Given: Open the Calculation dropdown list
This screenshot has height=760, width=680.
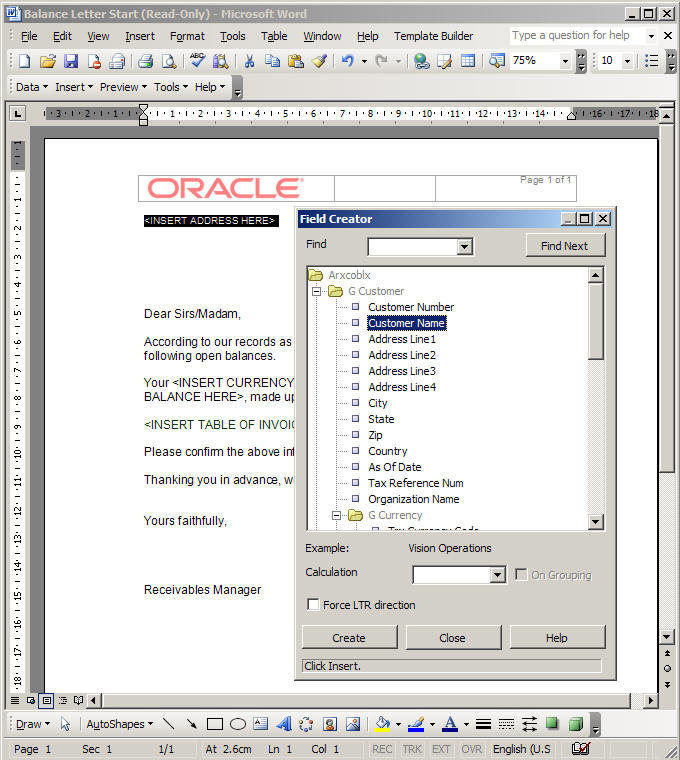Looking at the screenshot, I should click(497, 575).
